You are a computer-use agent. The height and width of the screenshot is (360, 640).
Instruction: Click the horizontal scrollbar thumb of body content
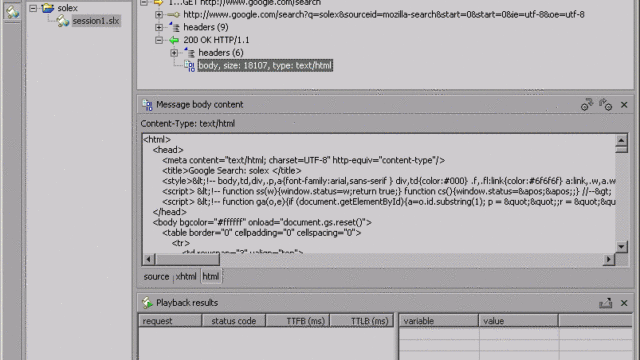point(188,259)
